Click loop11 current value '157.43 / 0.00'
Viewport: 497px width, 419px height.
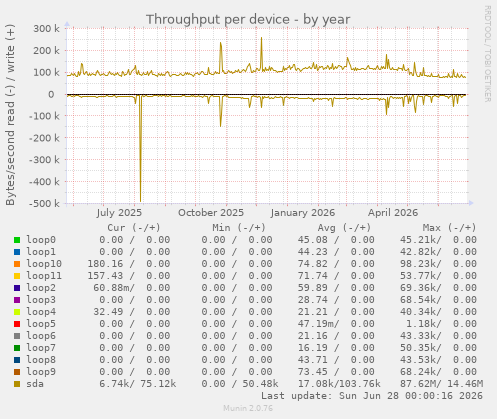pos(129,276)
